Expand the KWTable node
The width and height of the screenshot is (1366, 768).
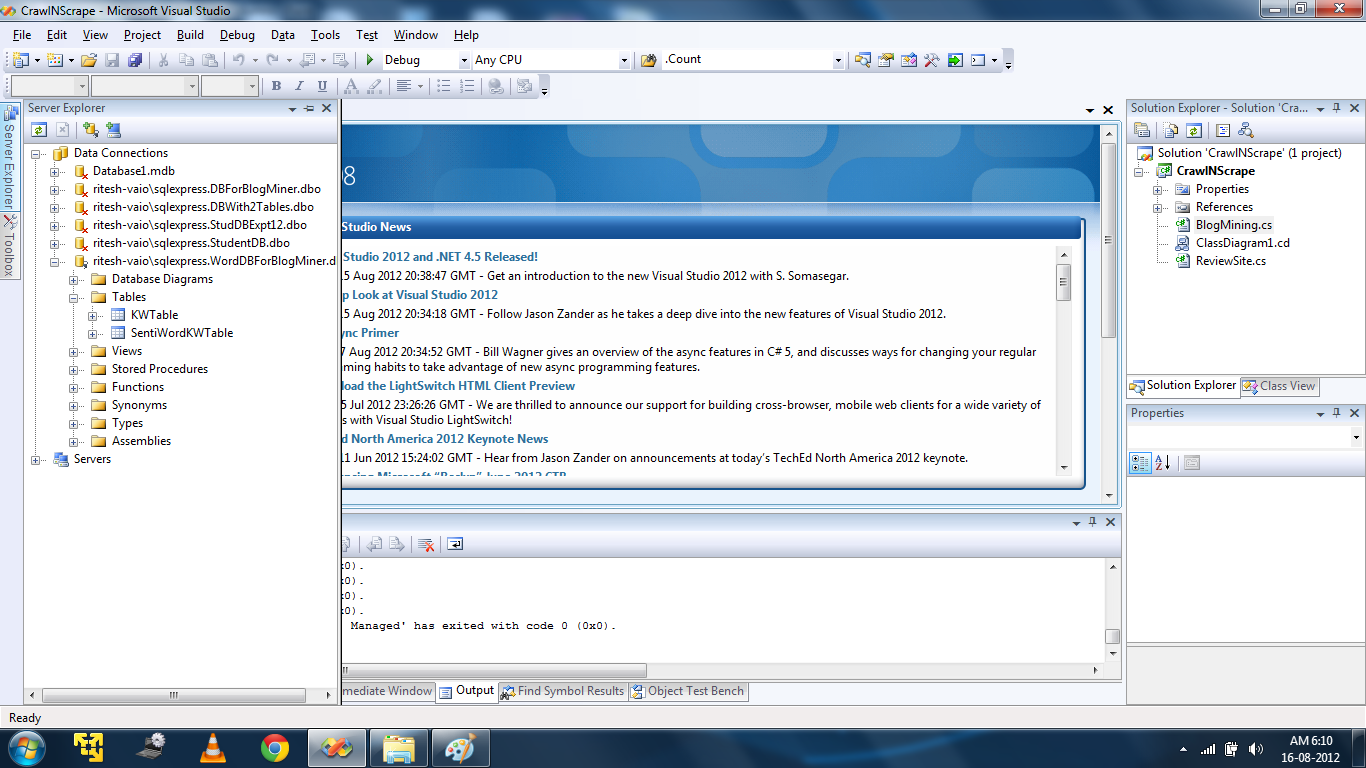[93, 315]
